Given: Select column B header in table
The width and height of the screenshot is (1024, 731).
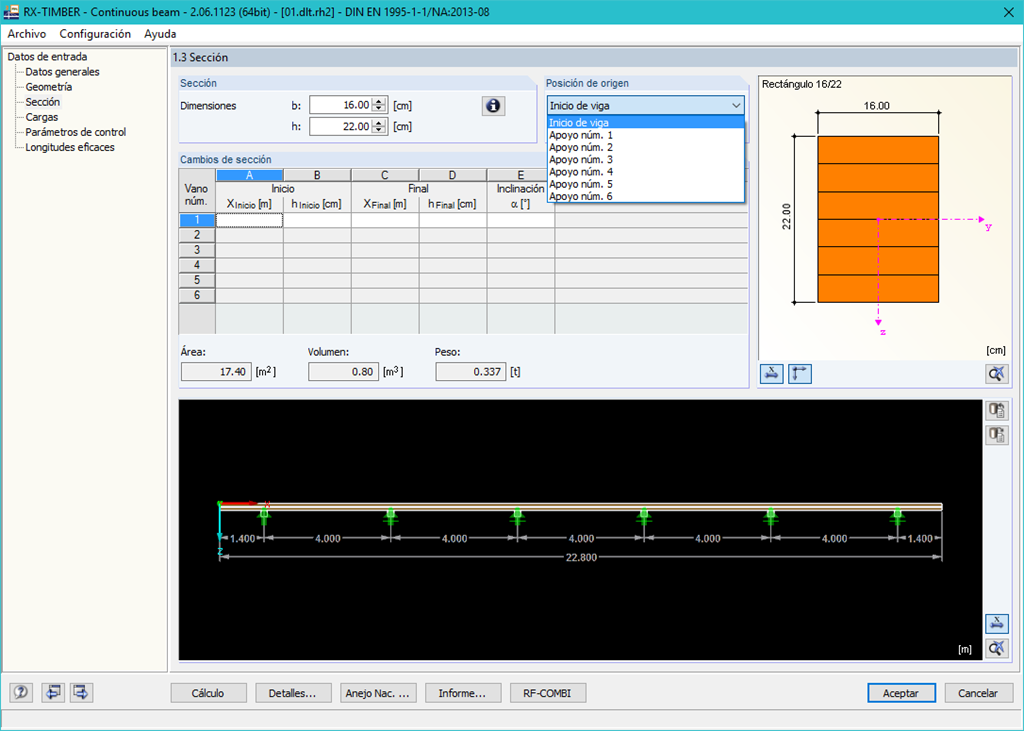Looking at the screenshot, I should point(317,175).
